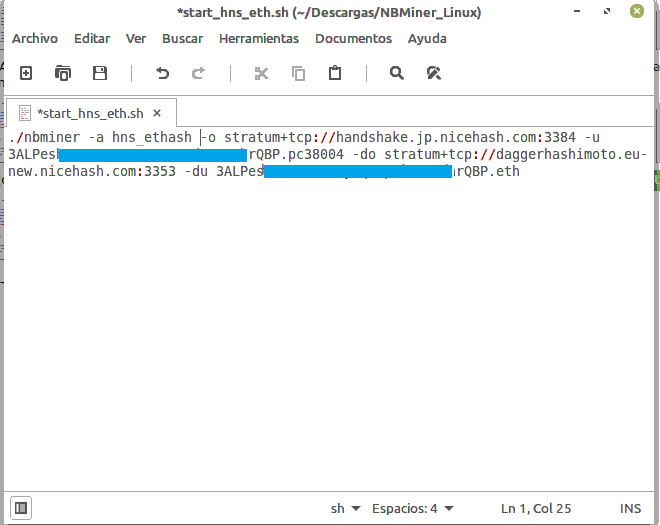
Task: Click the word nbminer in the script
Action: click(52, 137)
